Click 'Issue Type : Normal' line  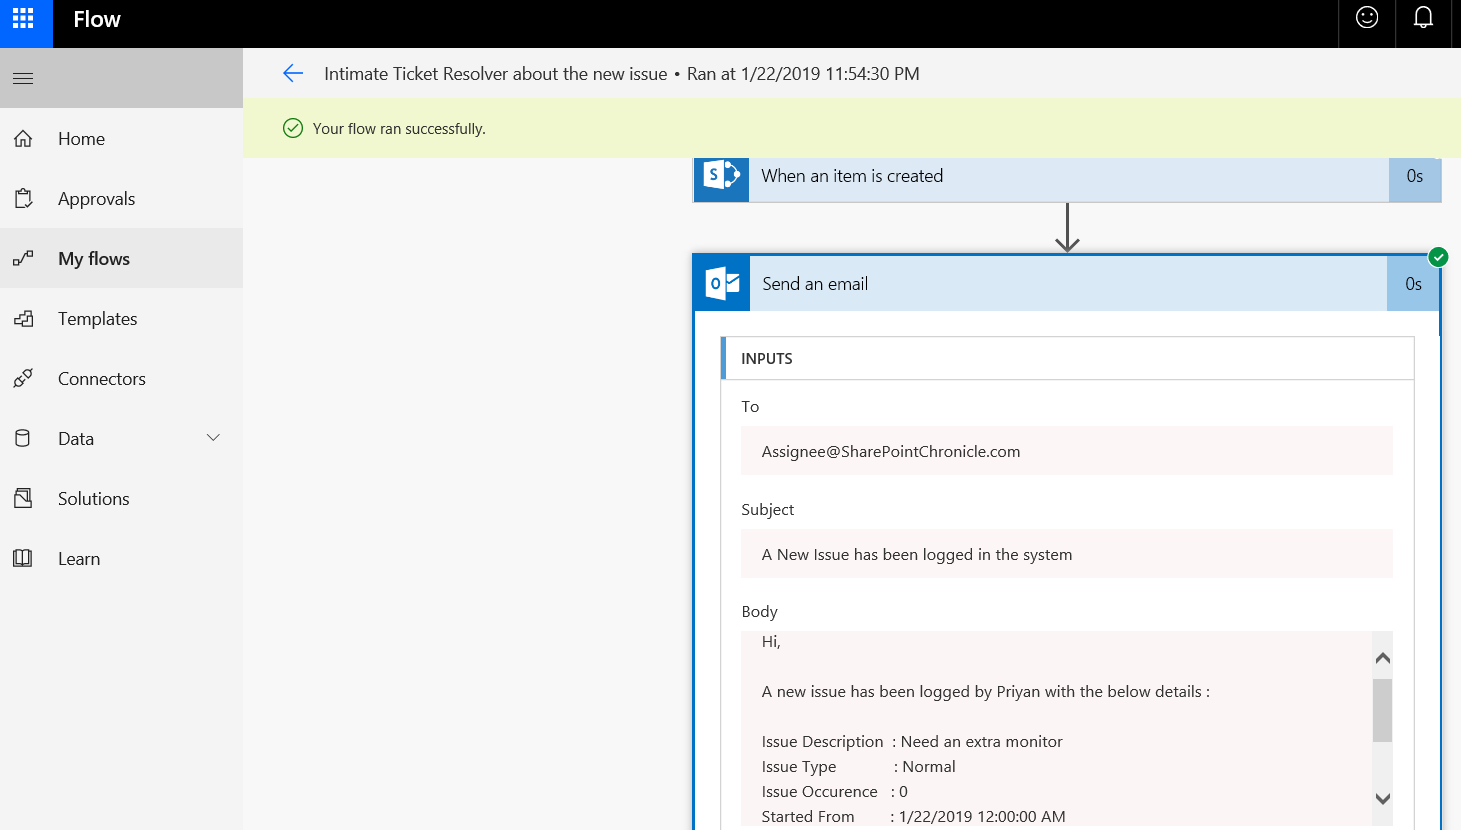(858, 767)
